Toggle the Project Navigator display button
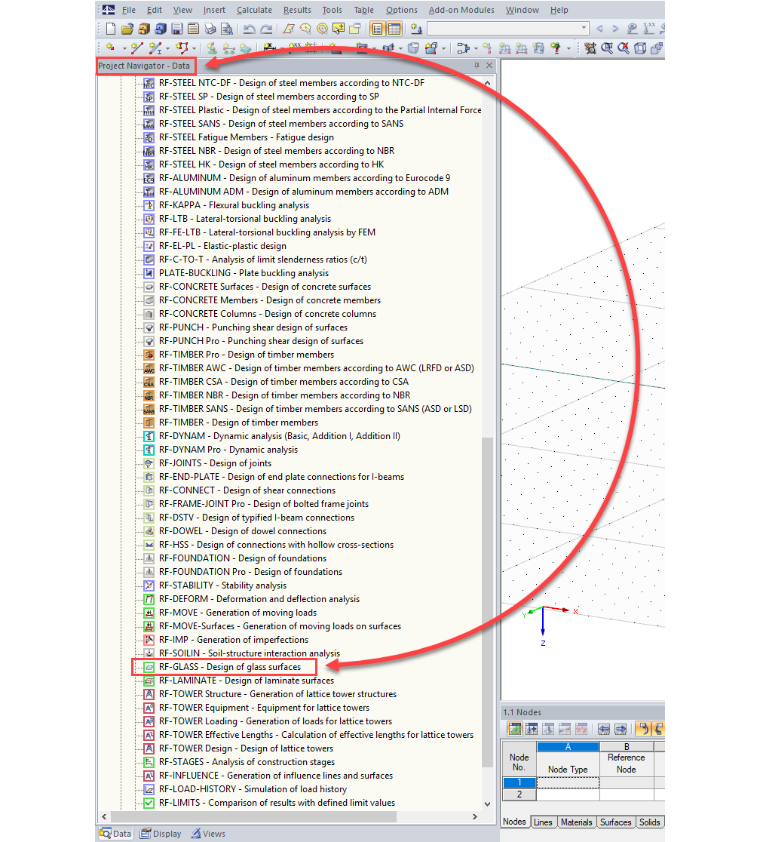760x842 pixels. (377, 28)
